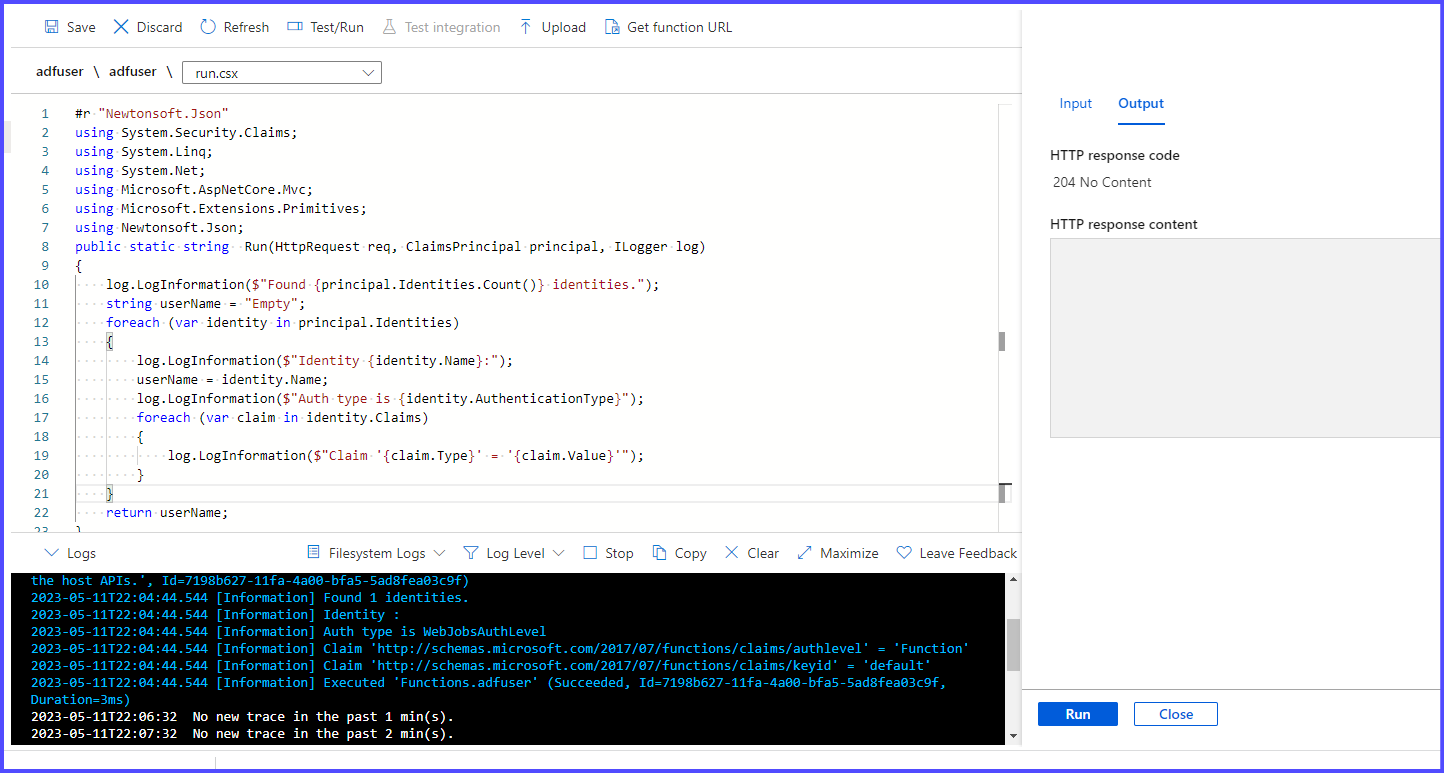
Task: Expand the Log Level dropdown arrow
Action: [x=558, y=553]
